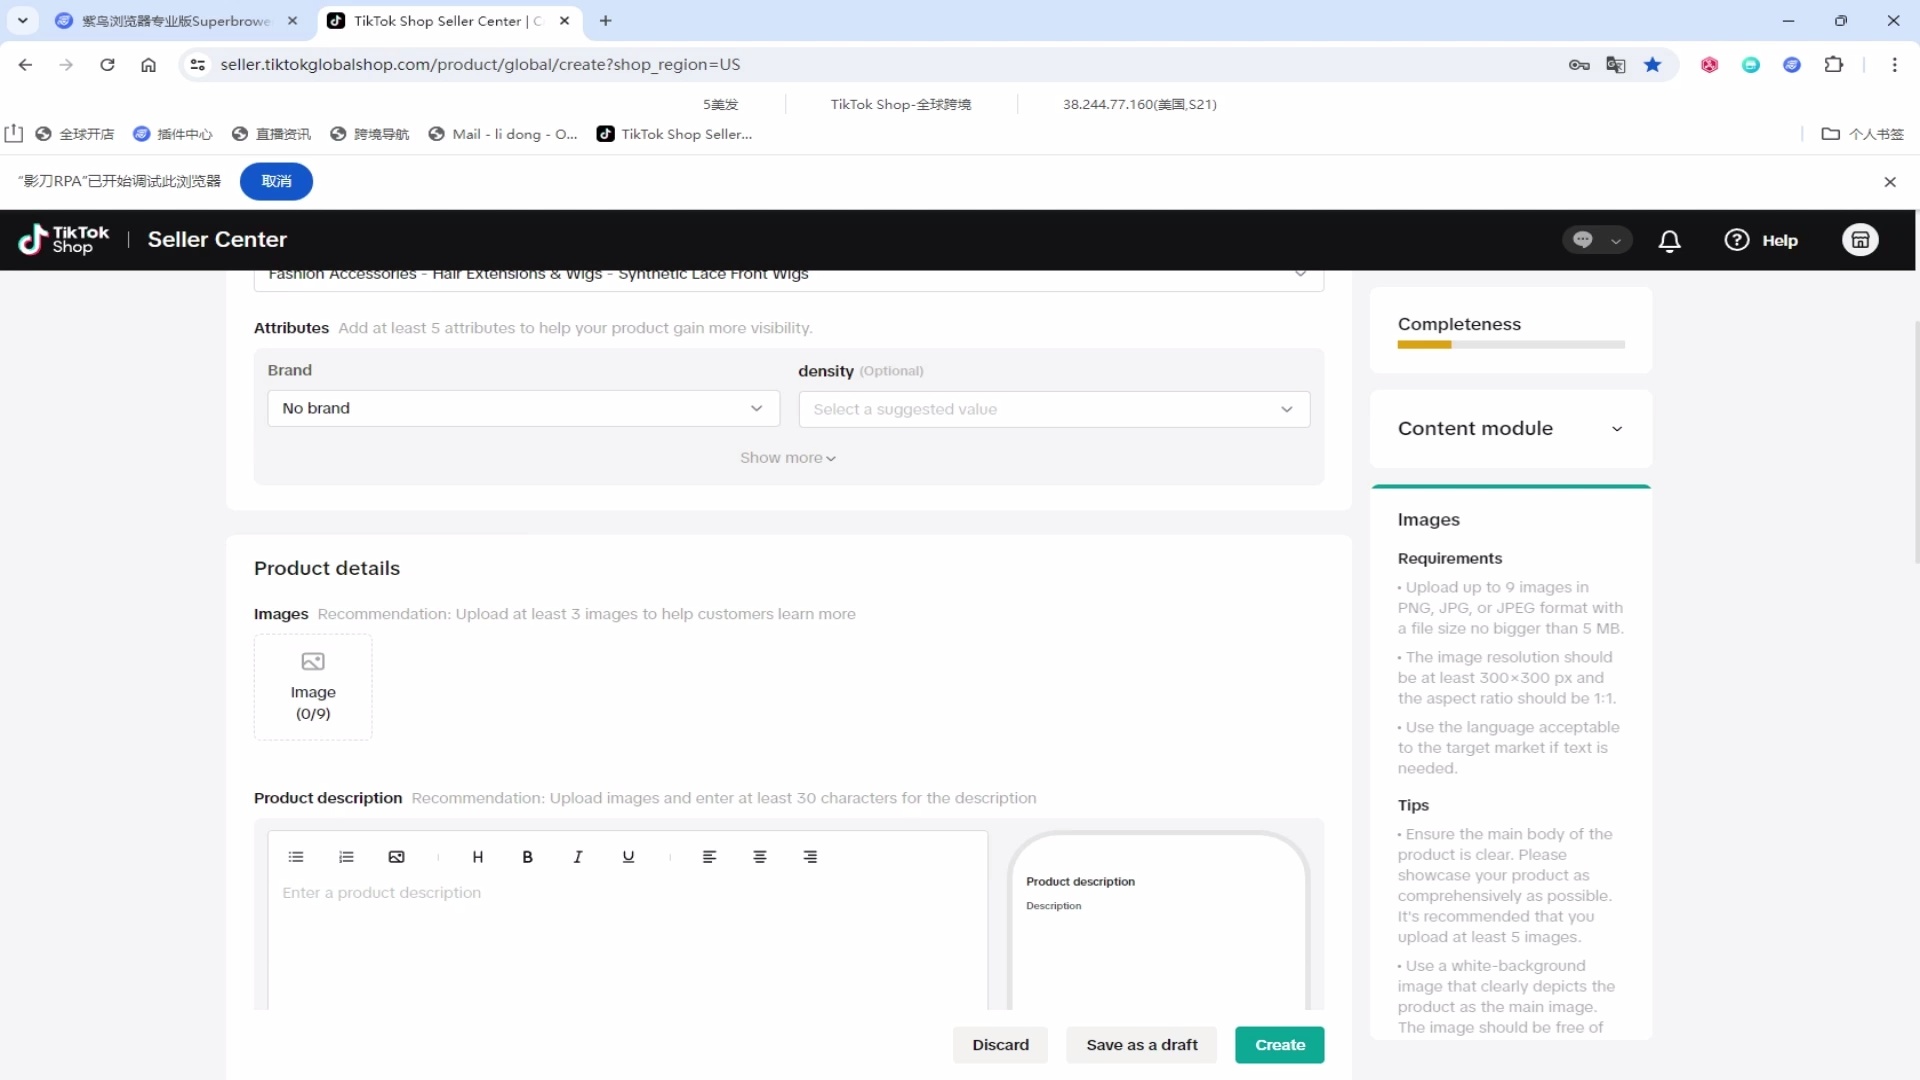Image resolution: width=1920 pixels, height=1080 pixels.
Task: Align description text to the right
Action: [x=810, y=857]
